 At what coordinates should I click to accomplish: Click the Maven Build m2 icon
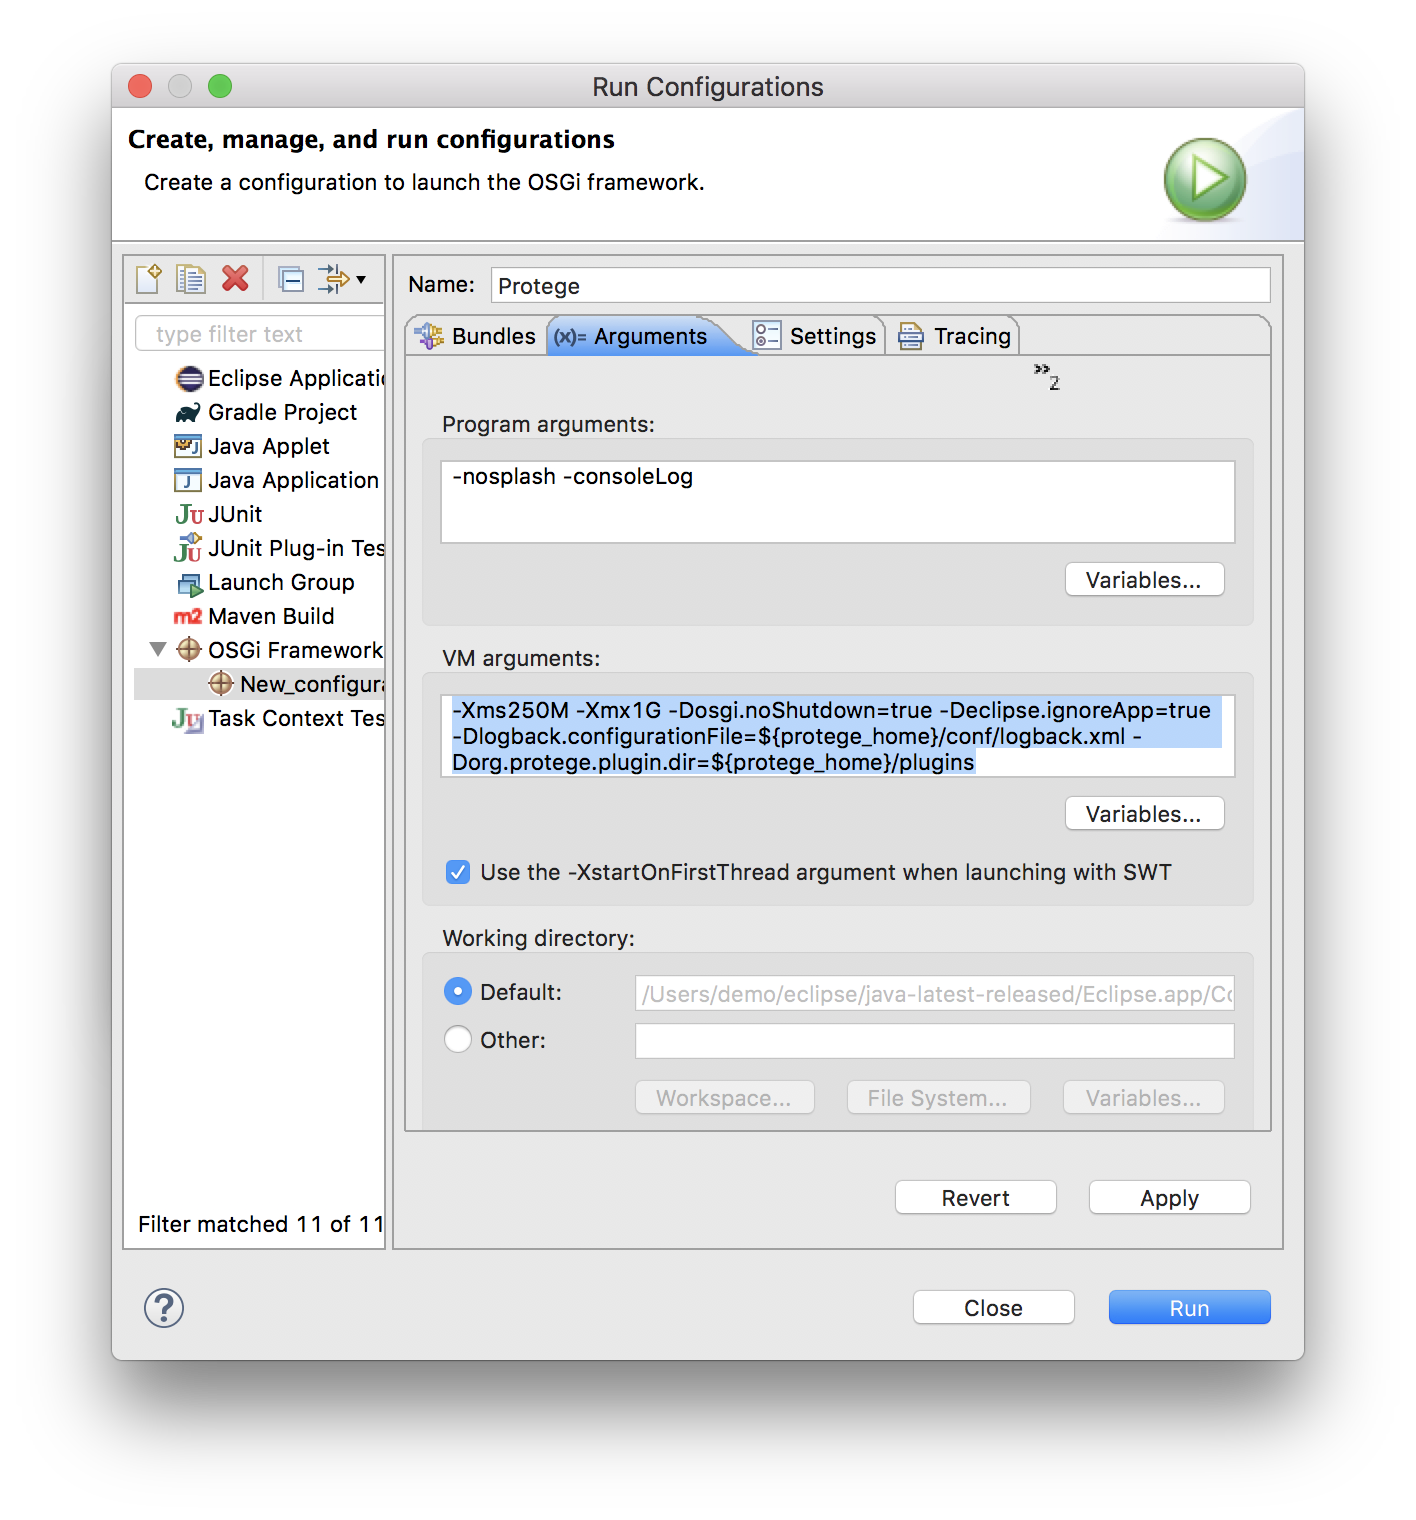pos(188,617)
